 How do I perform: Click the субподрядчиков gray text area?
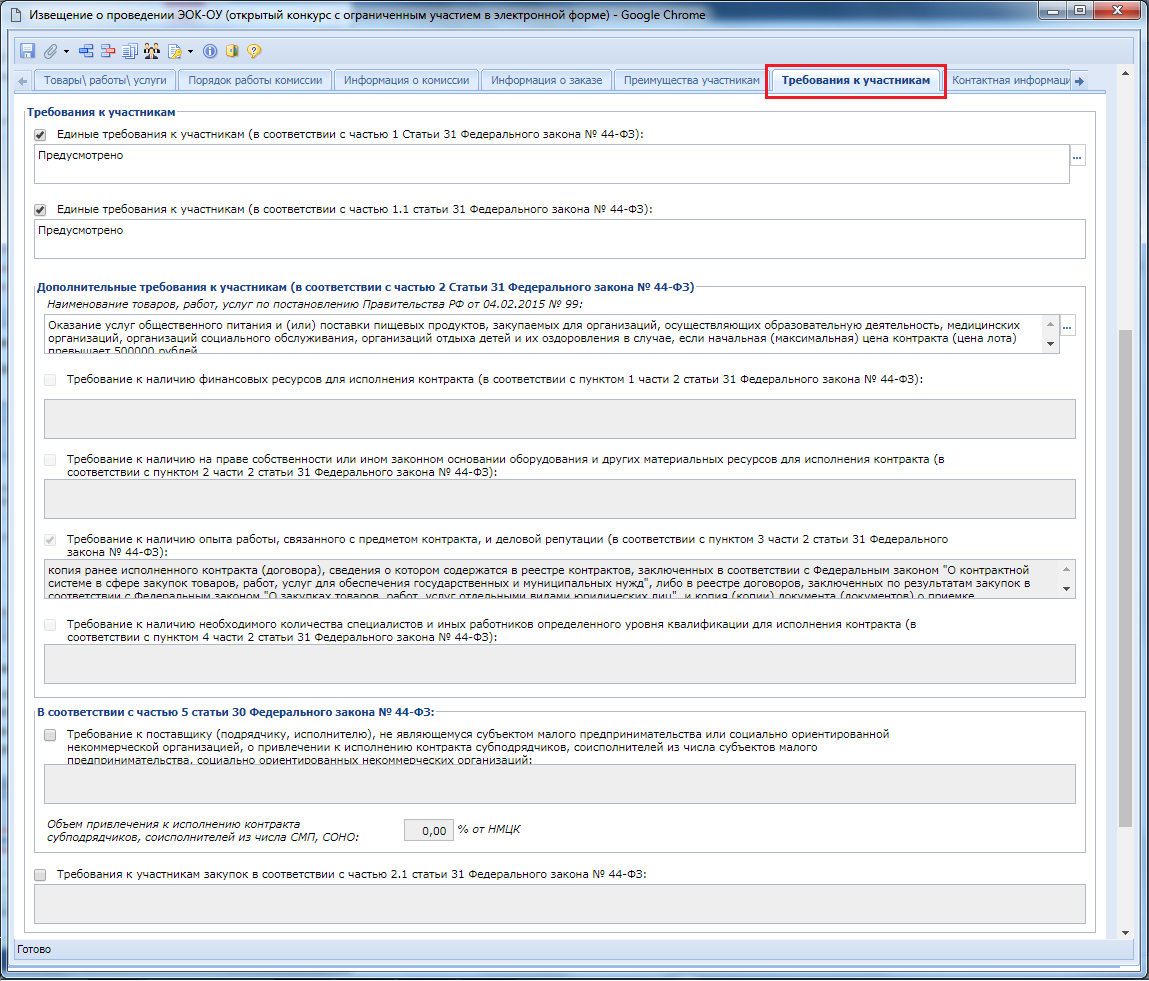pos(560,784)
